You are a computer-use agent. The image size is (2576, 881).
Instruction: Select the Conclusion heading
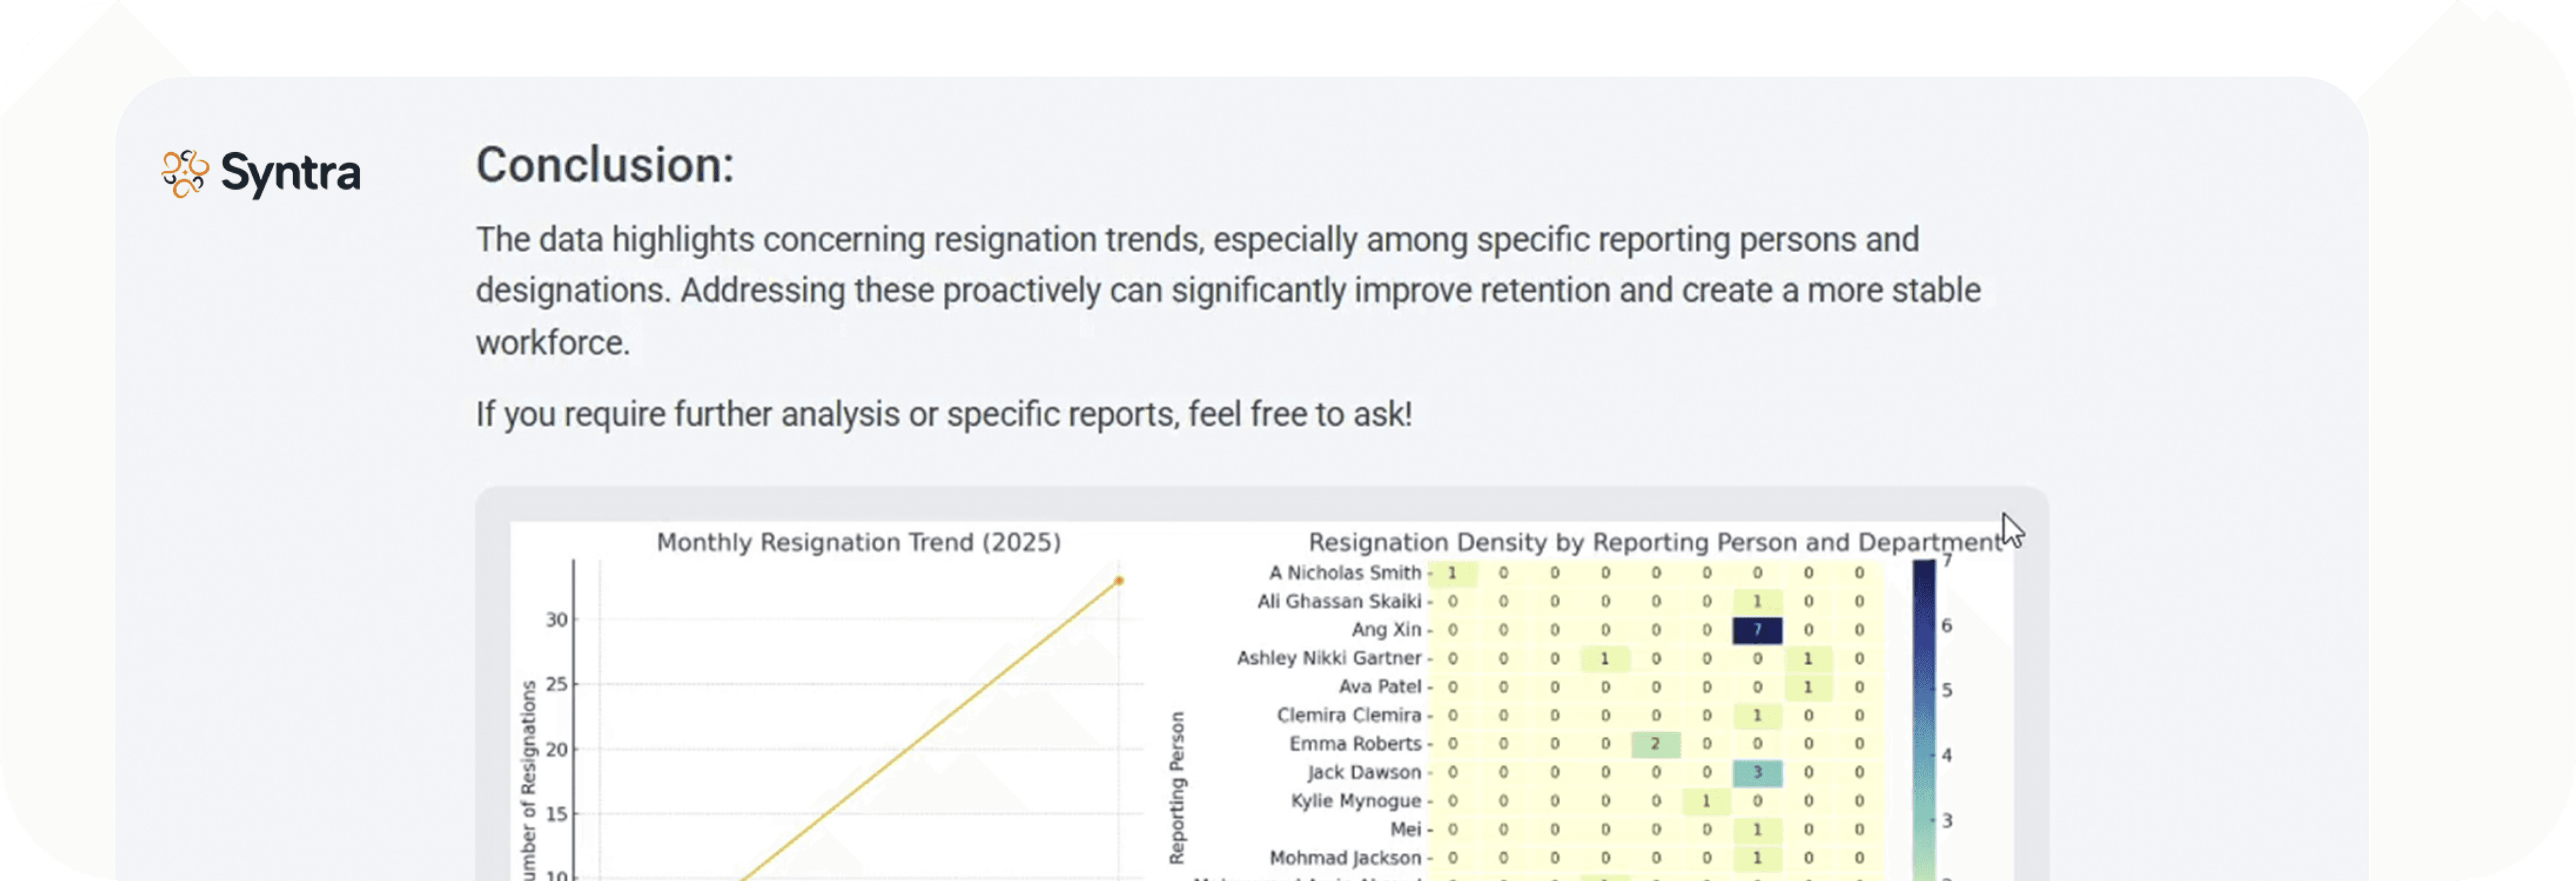605,165
